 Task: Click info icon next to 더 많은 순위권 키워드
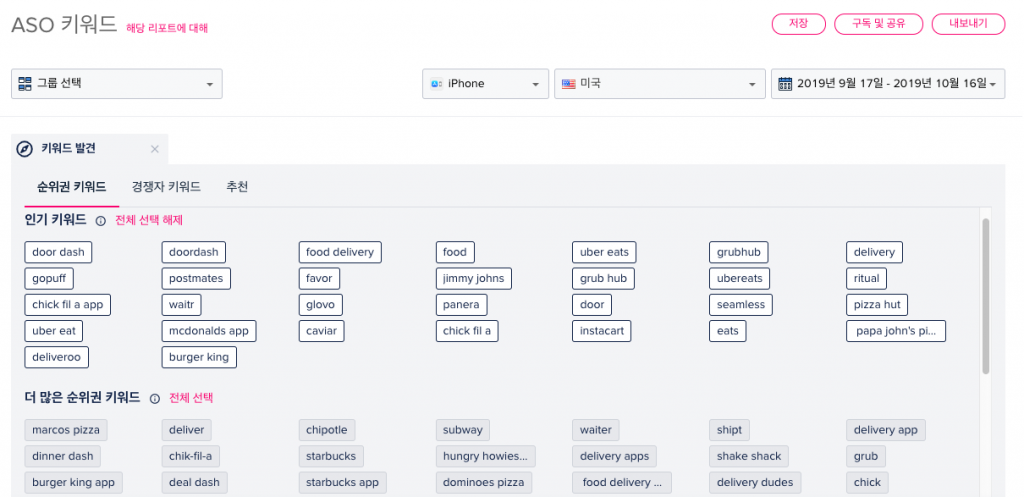[155, 398]
